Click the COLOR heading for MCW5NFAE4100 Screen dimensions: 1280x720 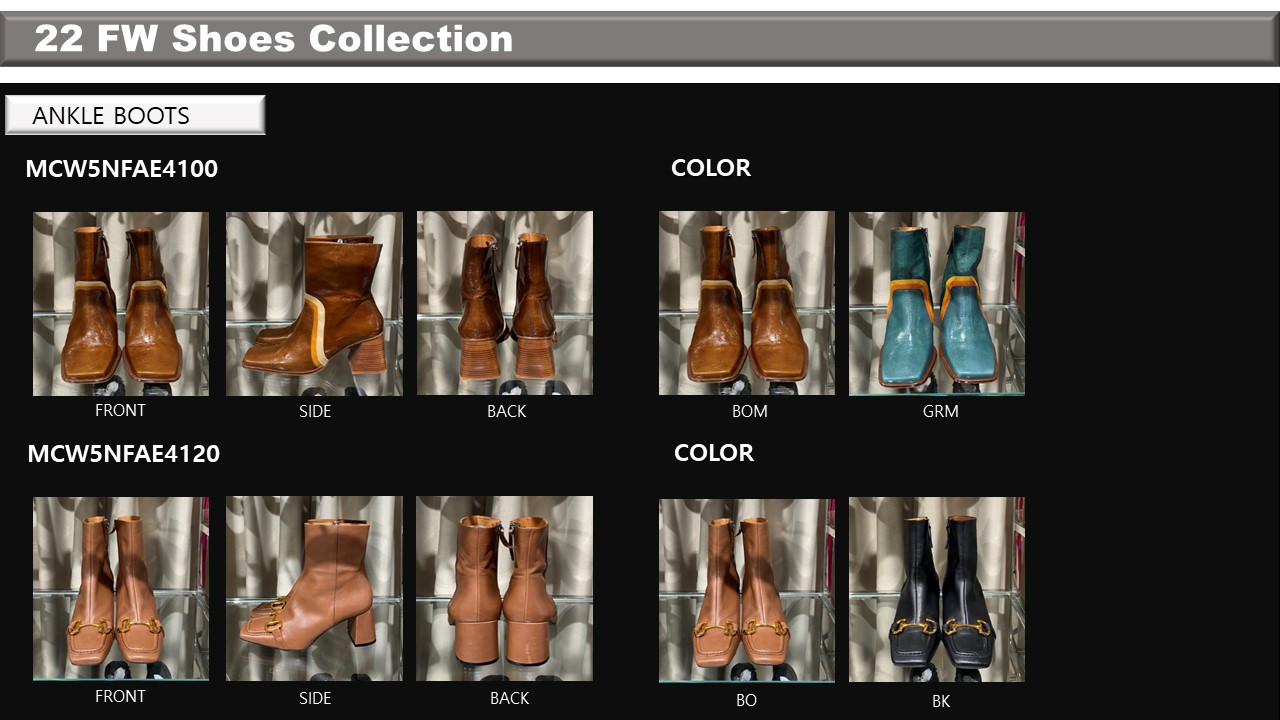click(711, 168)
